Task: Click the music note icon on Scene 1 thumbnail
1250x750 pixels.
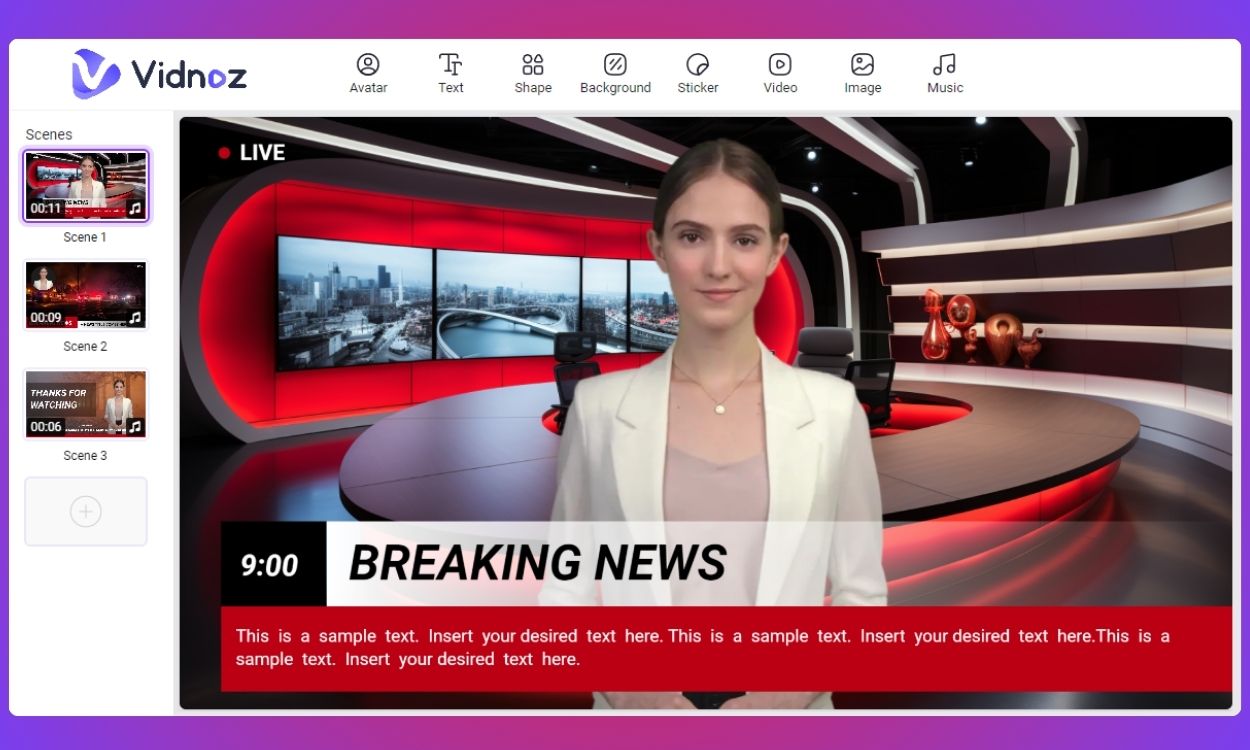Action: click(137, 209)
